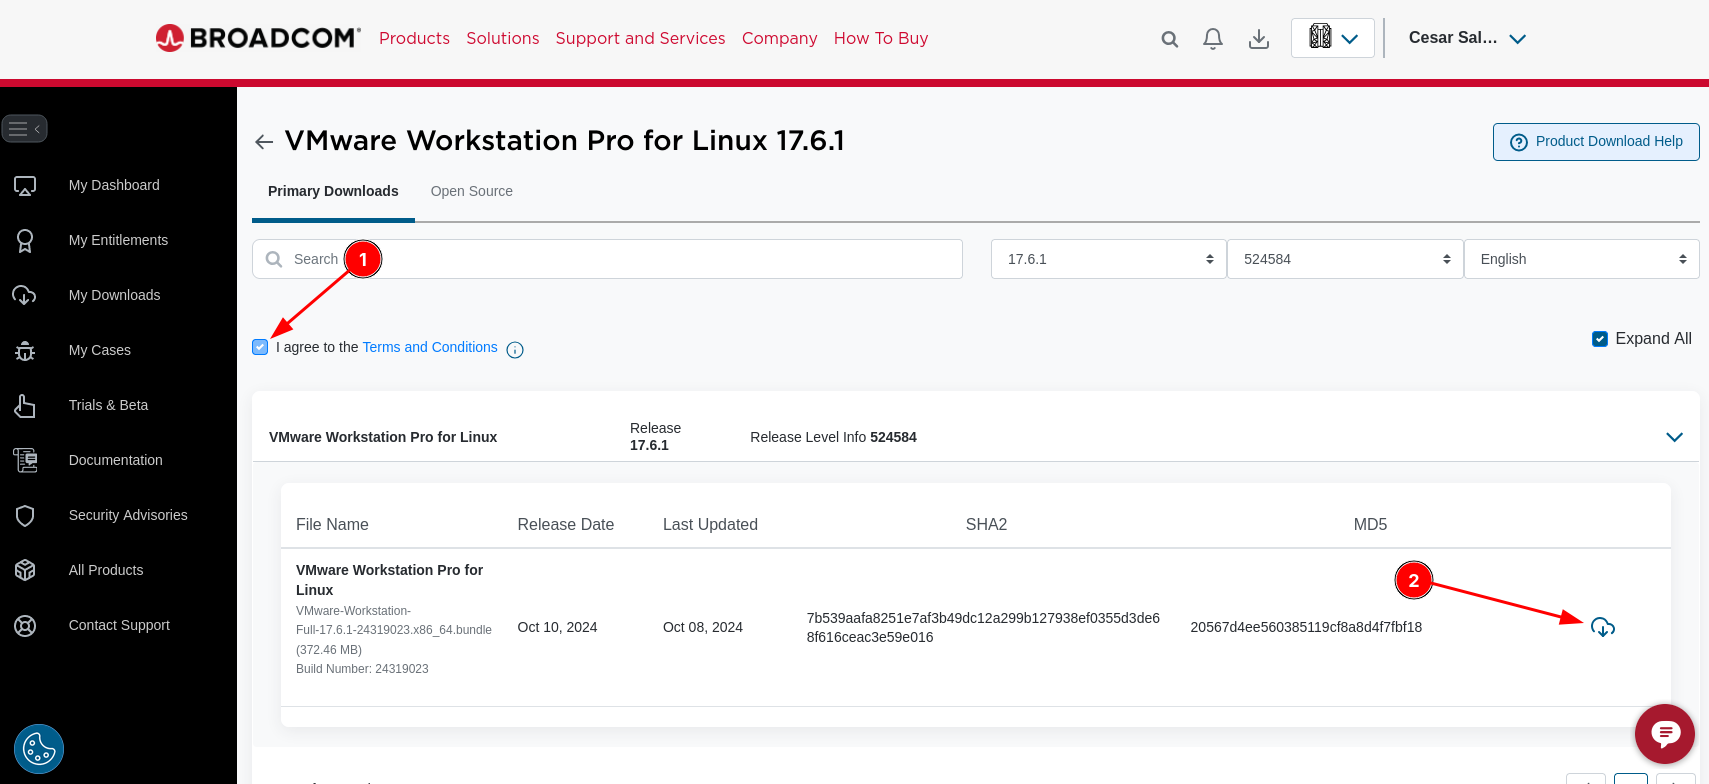The image size is (1709, 784).
Task: Click into the Search input field
Action: tap(607, 259)
